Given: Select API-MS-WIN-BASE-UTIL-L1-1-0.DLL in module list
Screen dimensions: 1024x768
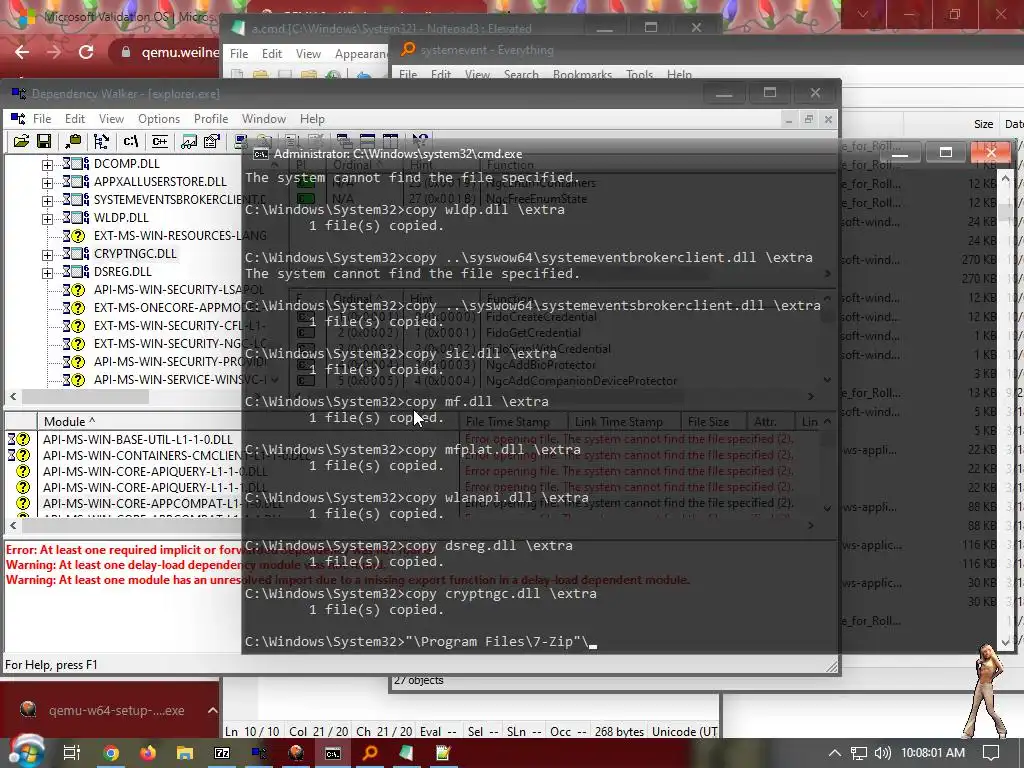Looking at the screenshot, I should pos(138,440).
